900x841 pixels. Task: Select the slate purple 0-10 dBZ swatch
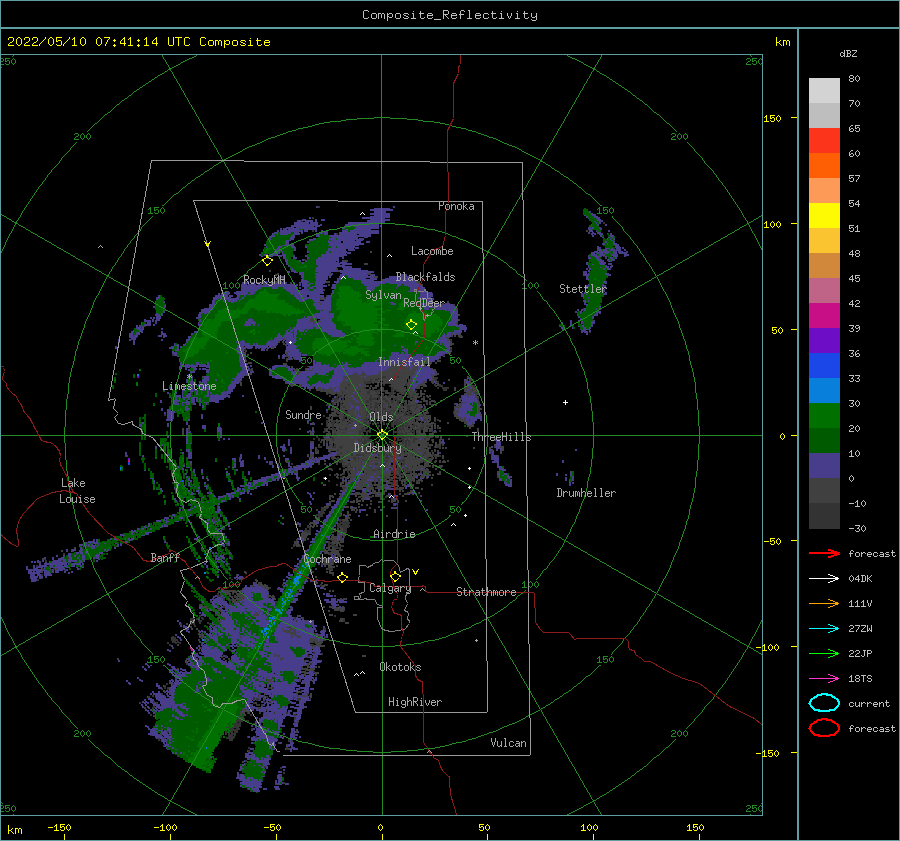point(824,466)
